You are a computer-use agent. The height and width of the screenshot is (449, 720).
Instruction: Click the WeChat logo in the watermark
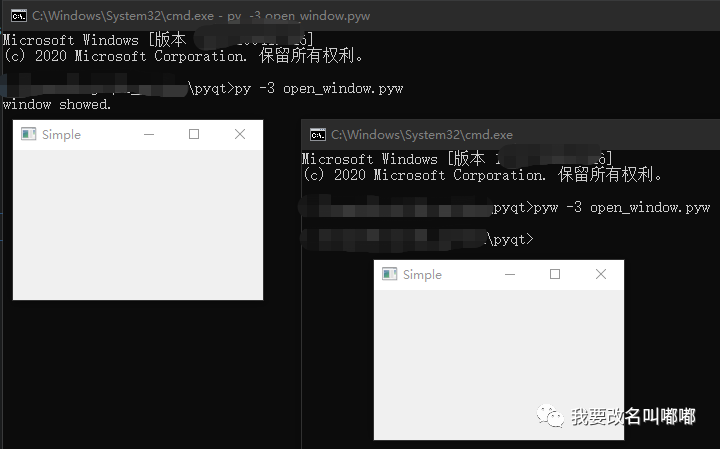coord(549,416)
